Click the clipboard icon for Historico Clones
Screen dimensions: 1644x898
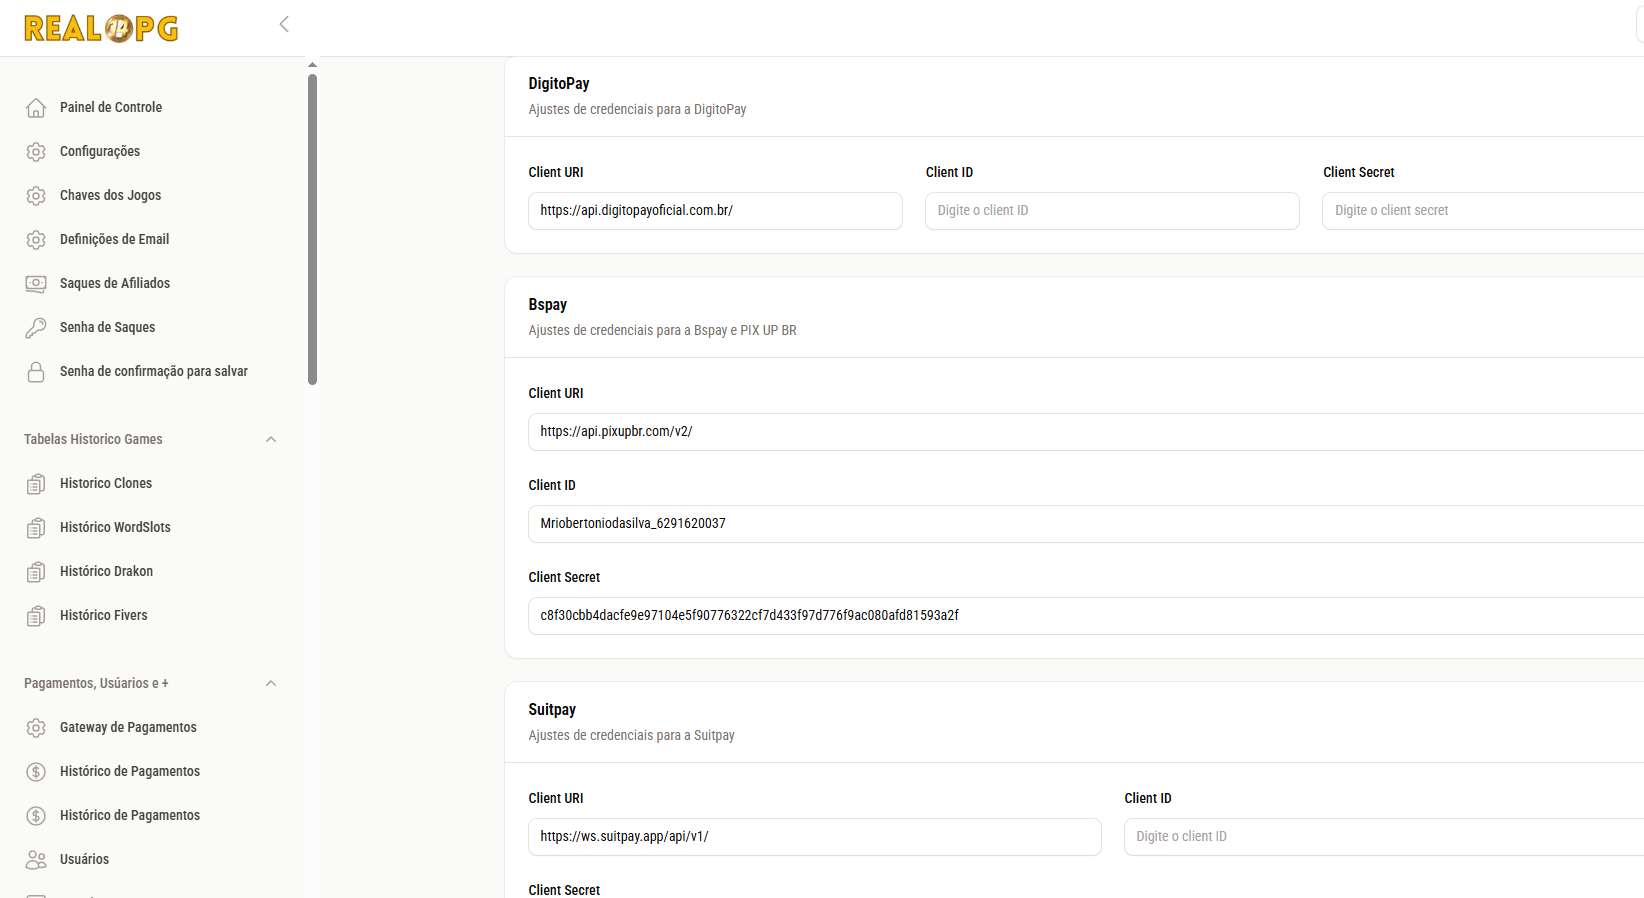pos(36,484)
